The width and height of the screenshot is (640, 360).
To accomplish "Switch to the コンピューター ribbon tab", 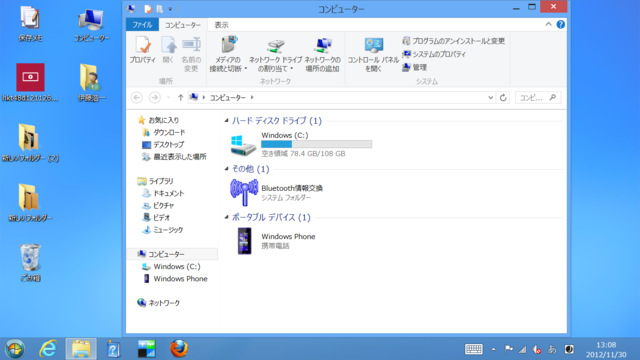I will [183, 25].
